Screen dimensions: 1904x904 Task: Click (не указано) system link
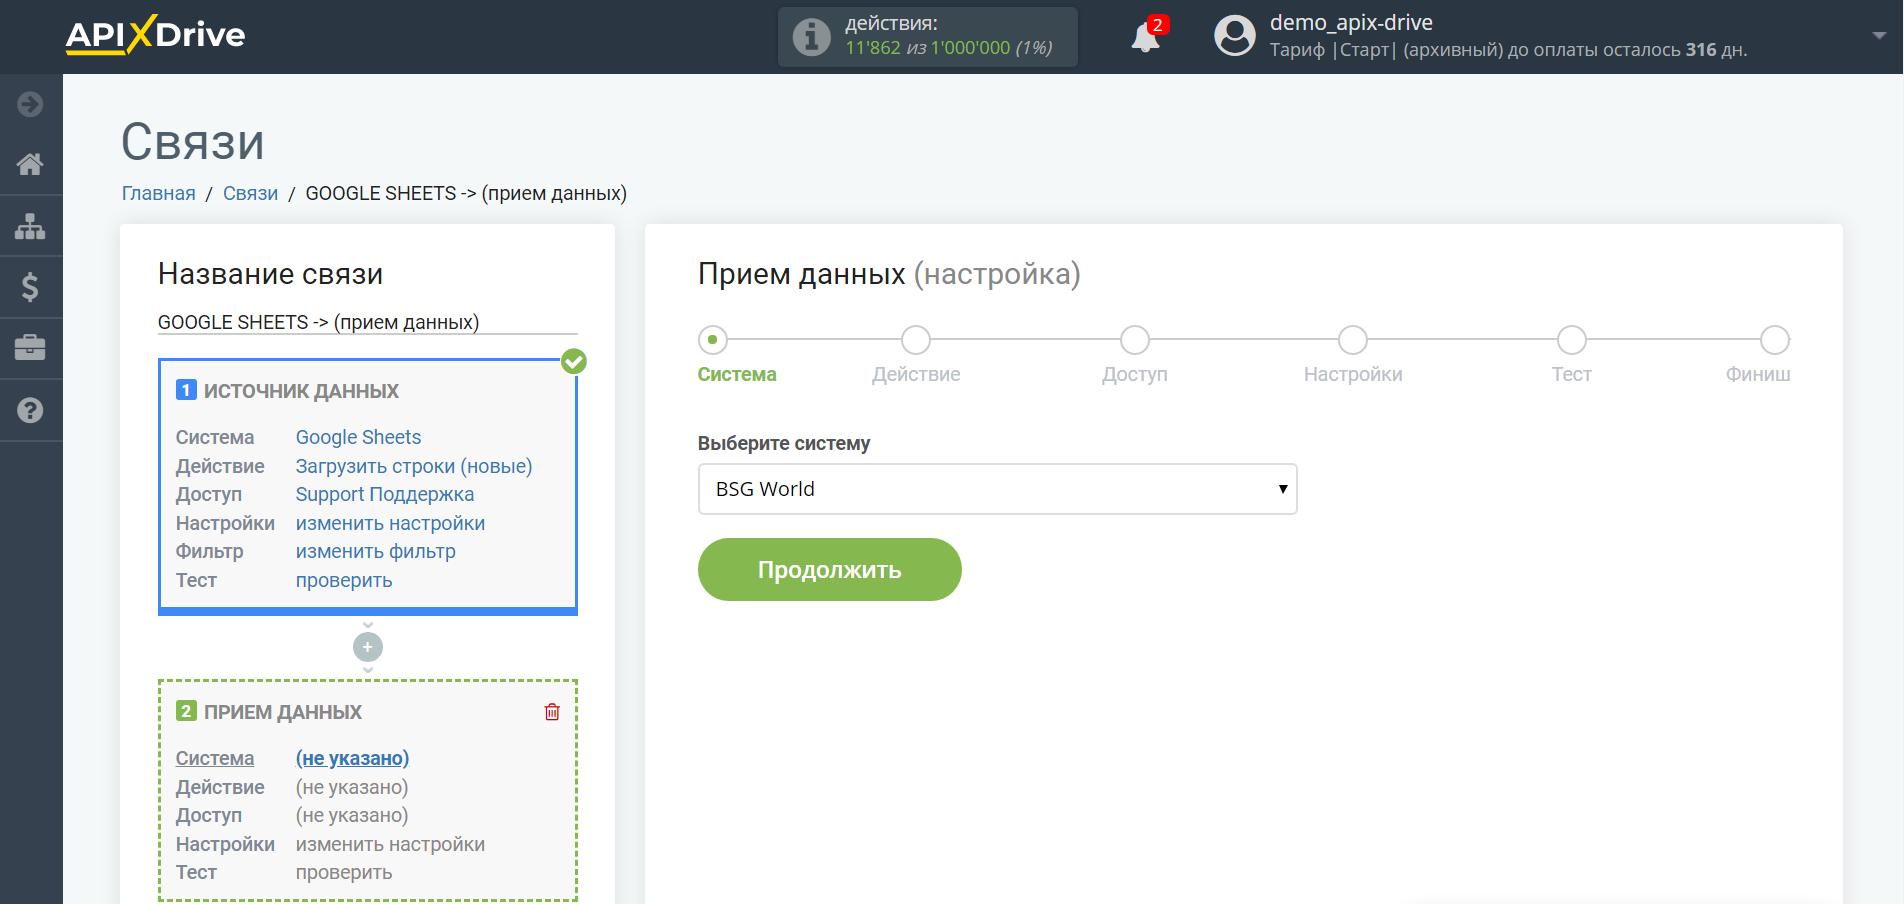click(x=352, y=758)
